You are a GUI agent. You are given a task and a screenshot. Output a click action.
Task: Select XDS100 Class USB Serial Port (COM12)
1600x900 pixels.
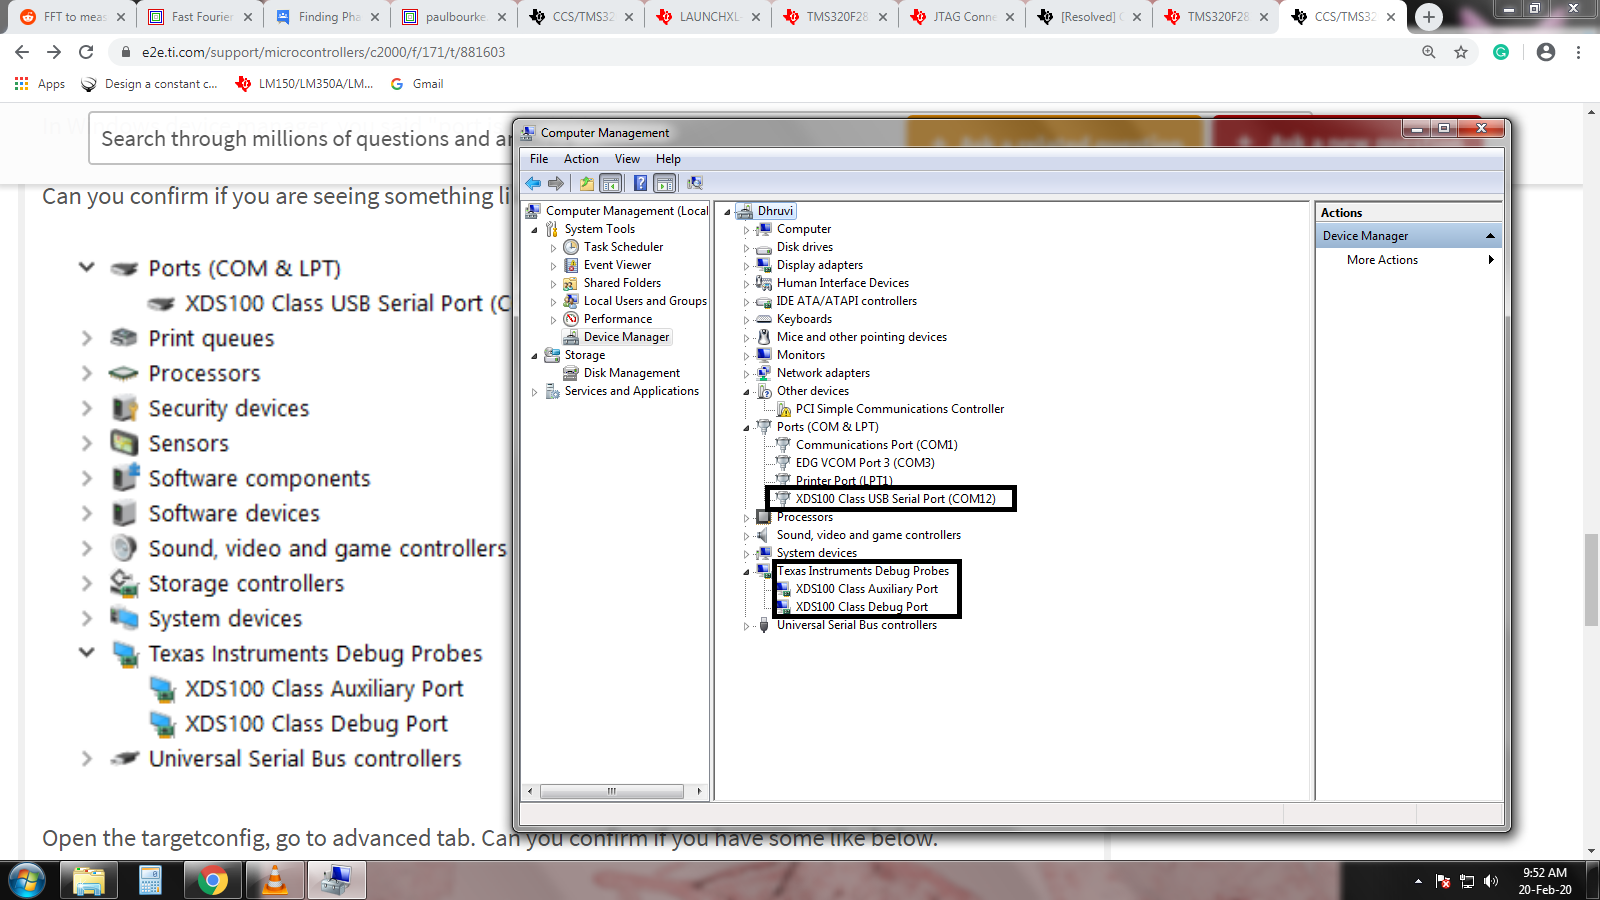coord(895,499)
